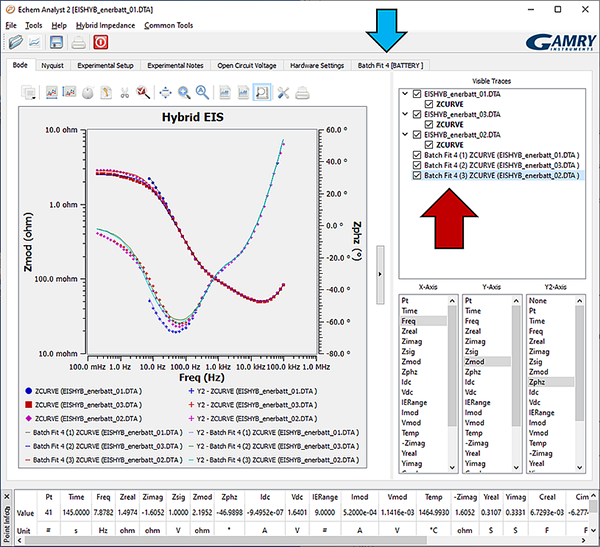Uncheck EISHYB_enerbatt_02.DTA trace
This screenshot has width=600, height=547.
(417, 135)
